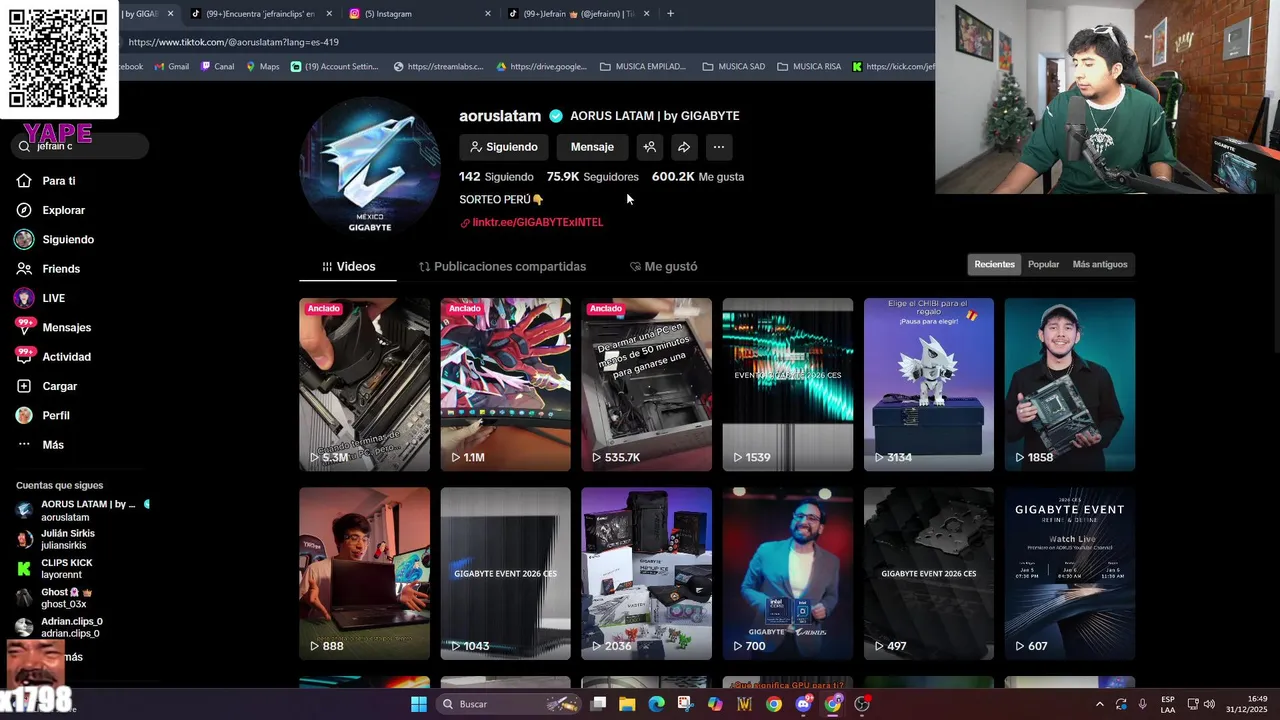Open MUSICA SAD bookmark folder
1280x720 pixels.
coord(734,67)
